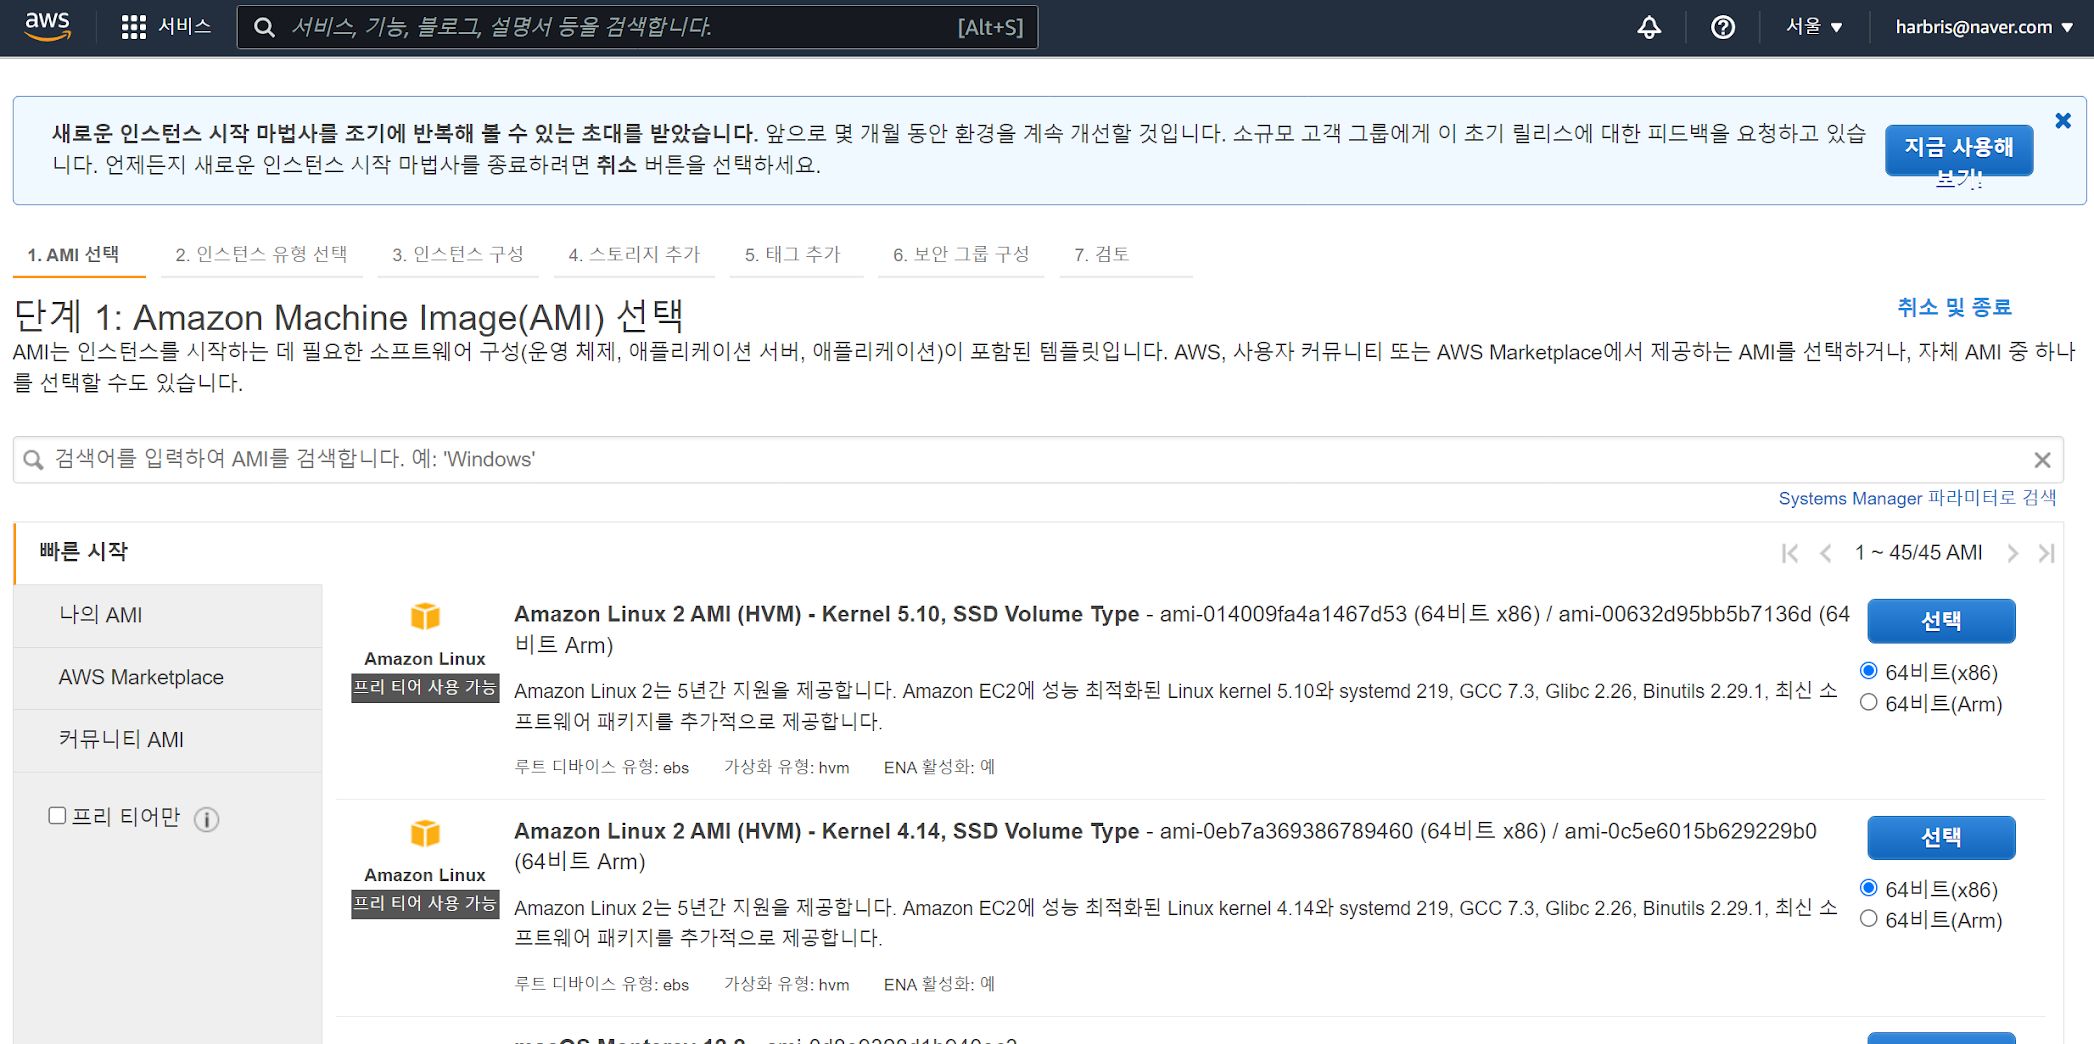Go to first page of AMI list

[1790, 553]
